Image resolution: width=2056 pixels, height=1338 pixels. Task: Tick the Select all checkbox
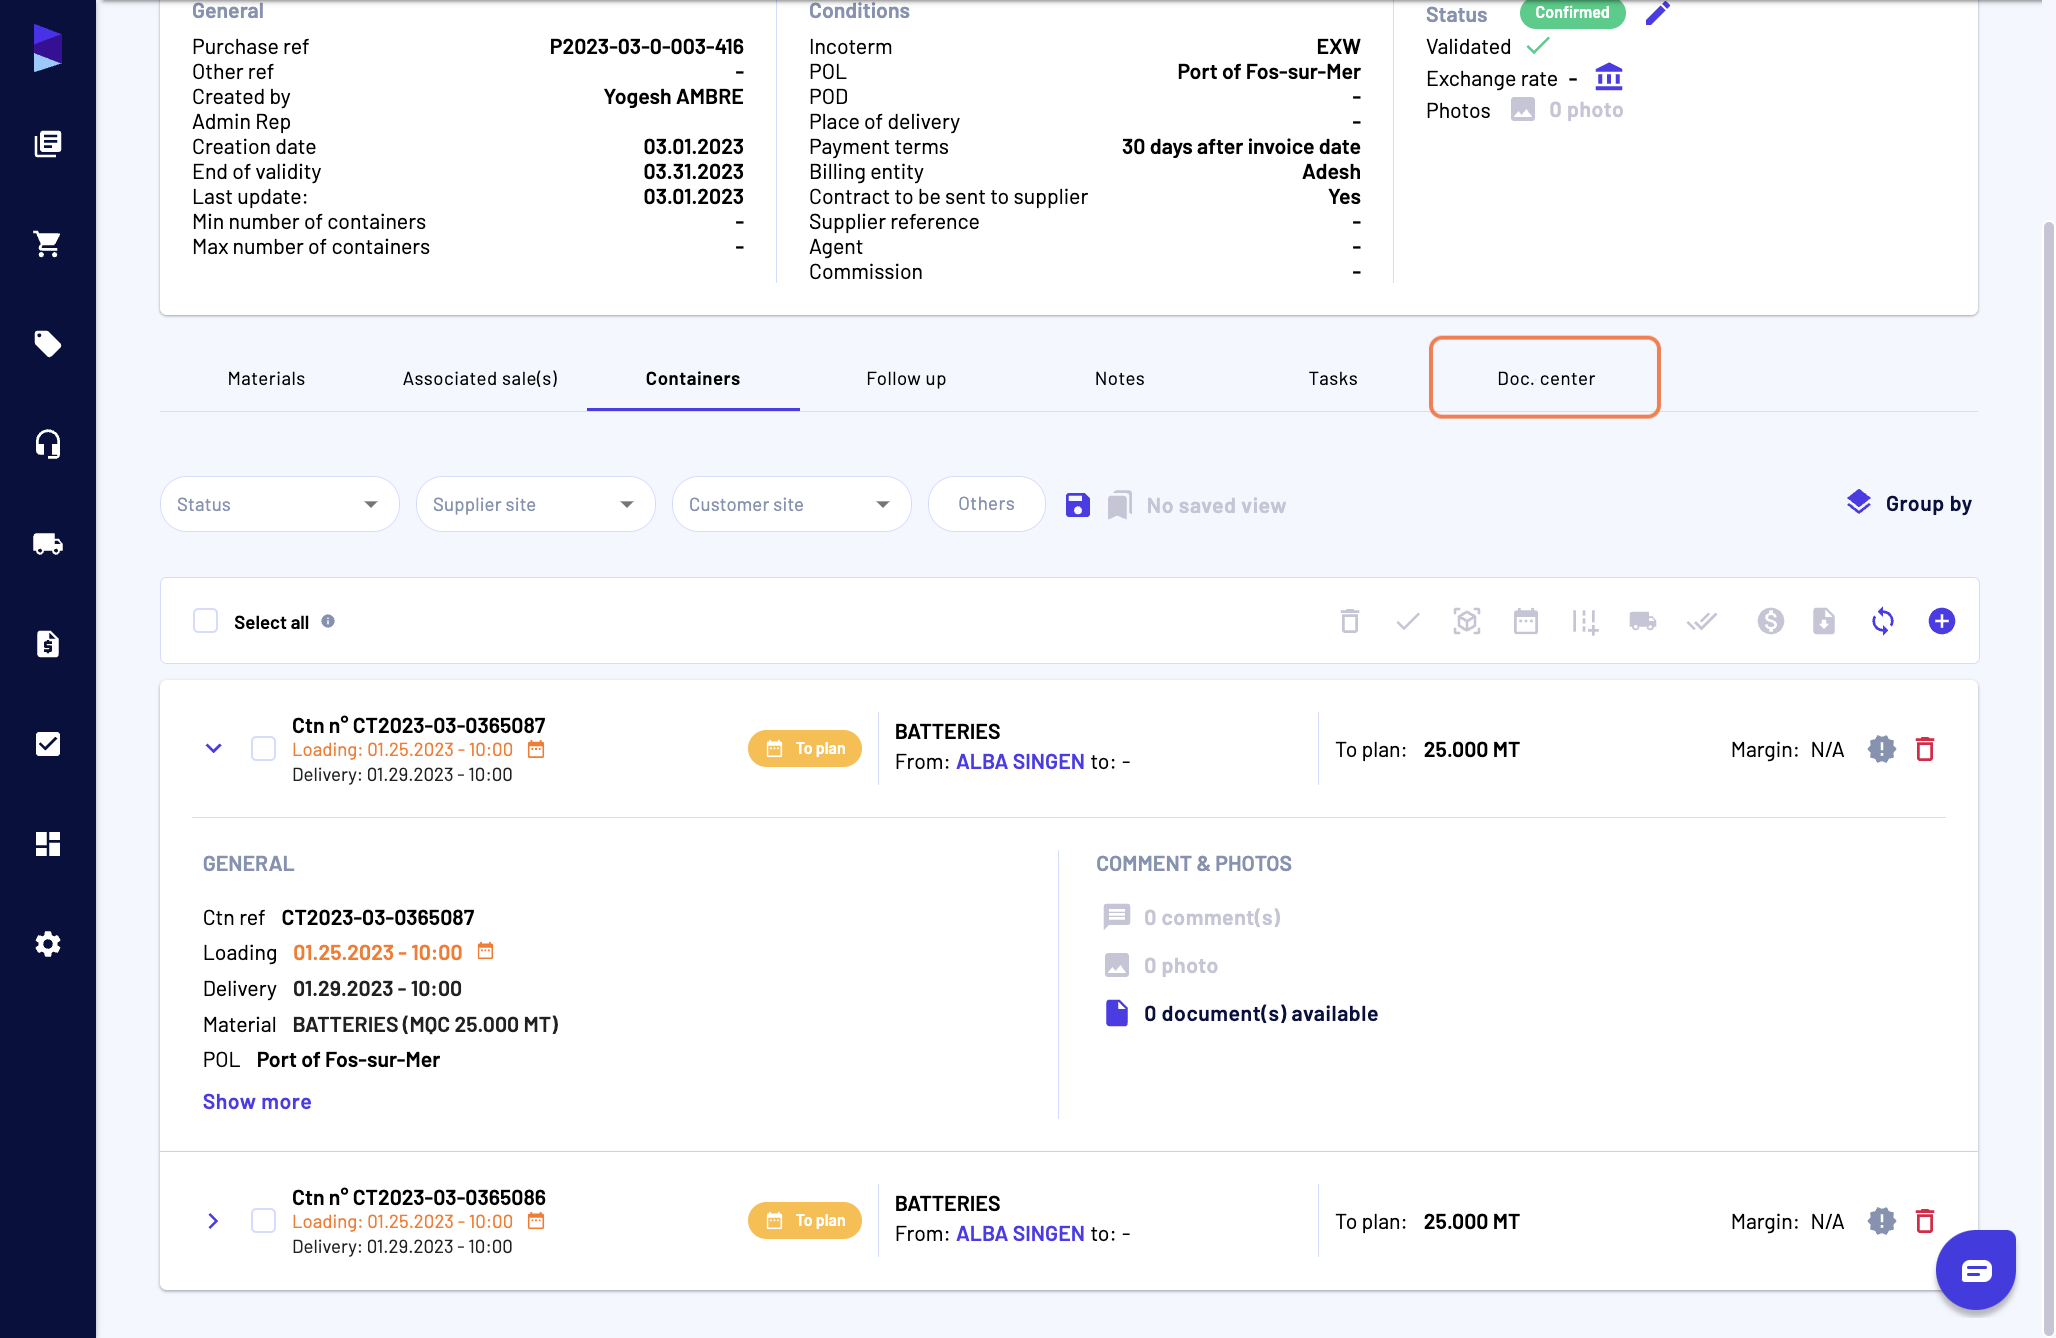[206, 621]
